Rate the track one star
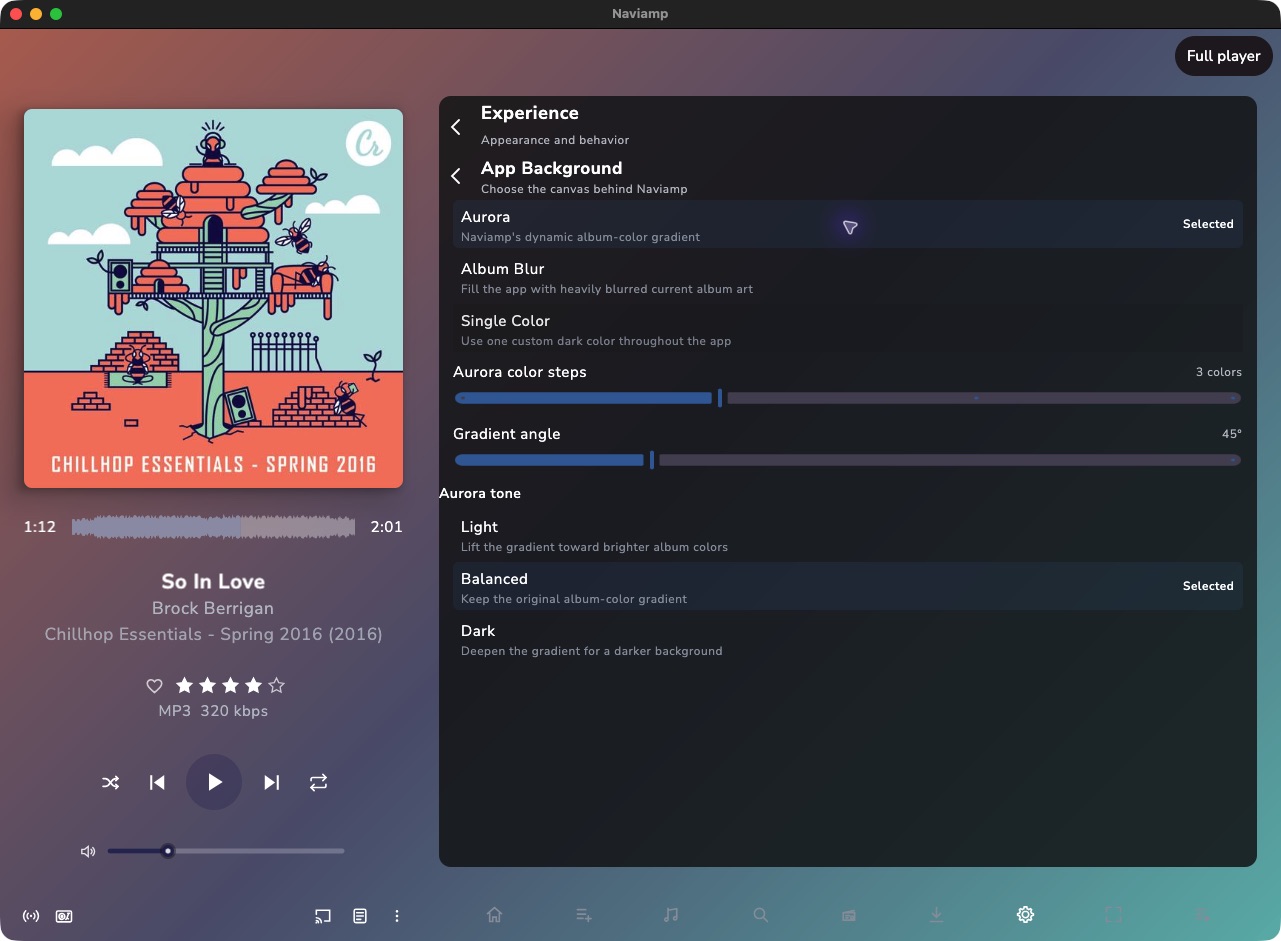This screenshot has height=941, width=1281. (184, 685)
